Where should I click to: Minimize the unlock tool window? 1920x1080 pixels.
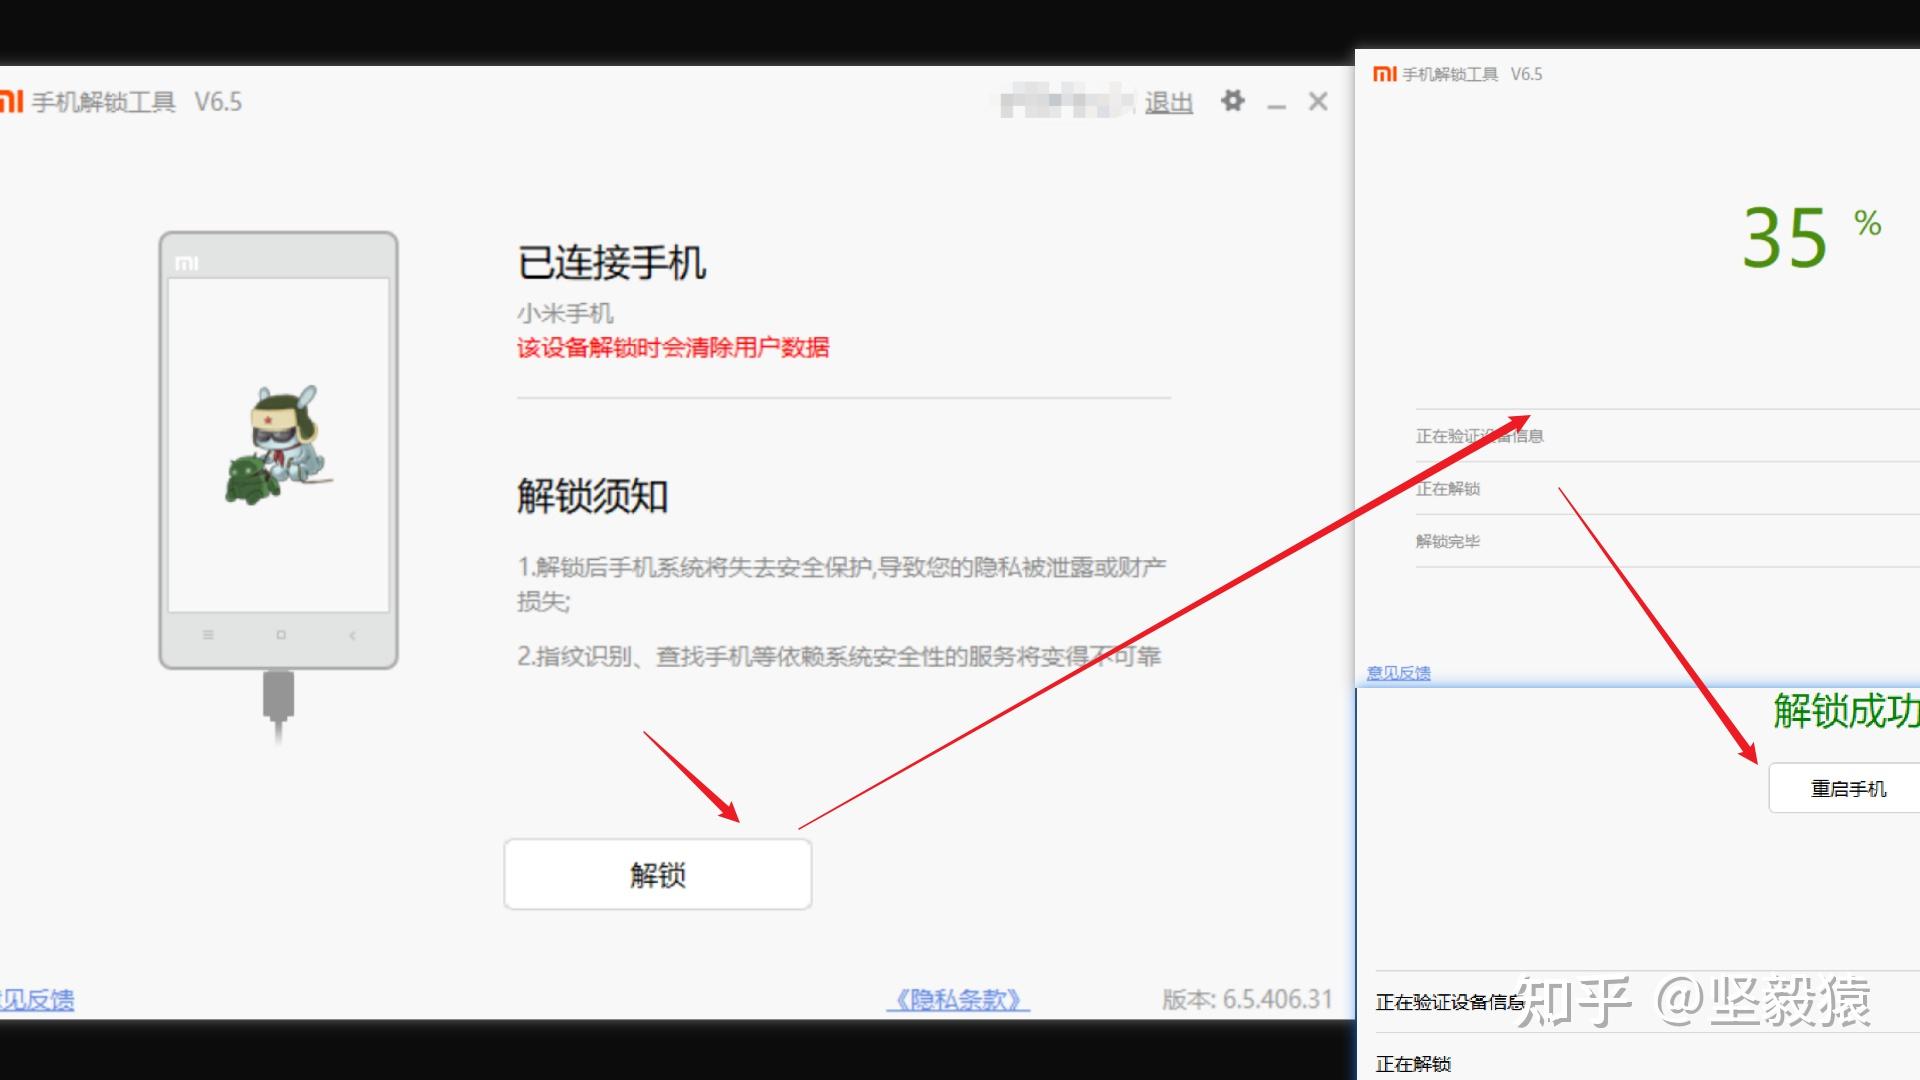pyautogui.click(x=1276, y=104)
